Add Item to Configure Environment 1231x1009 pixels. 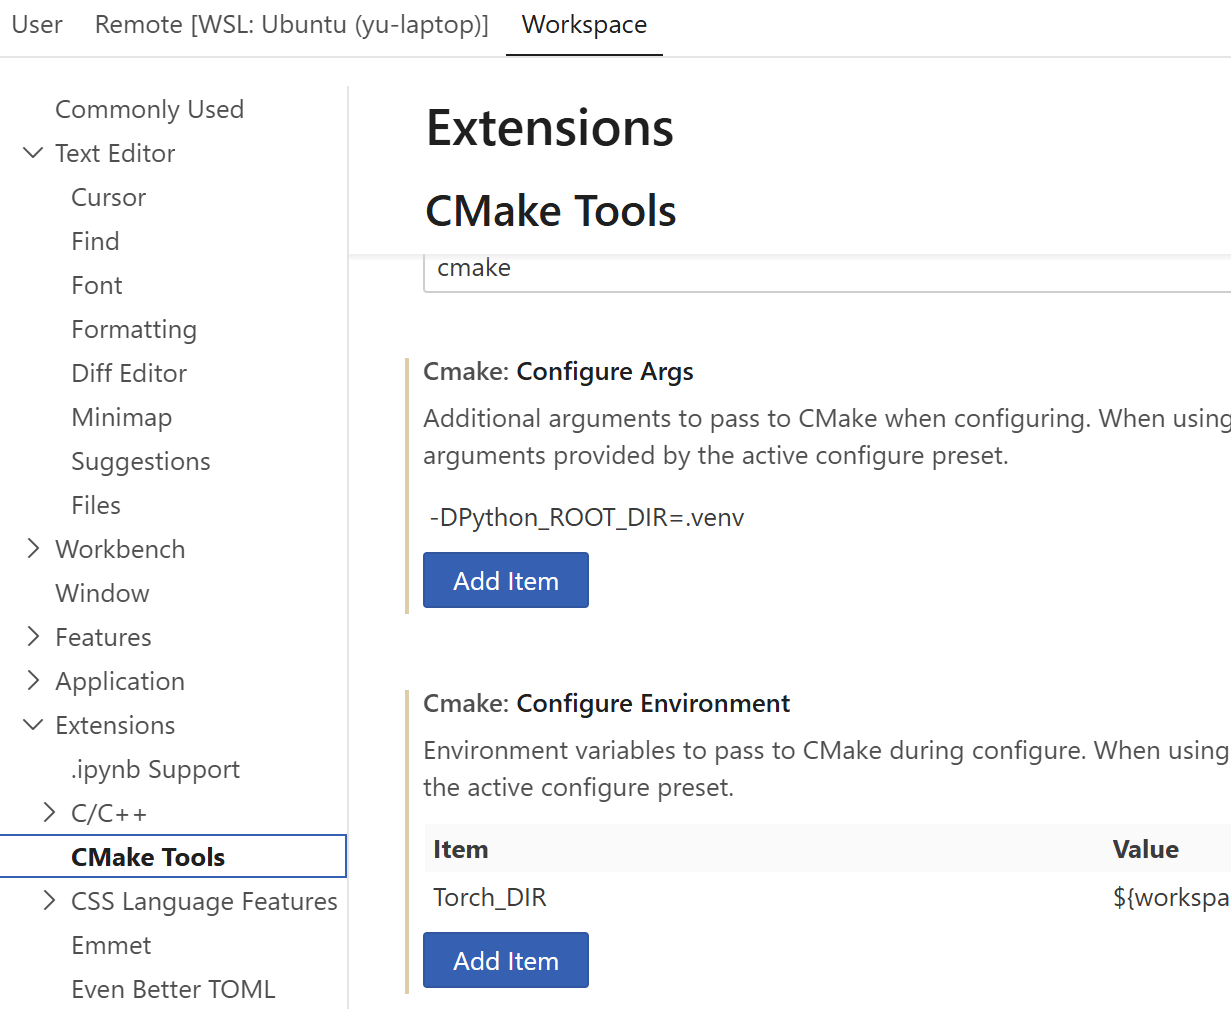505,961
